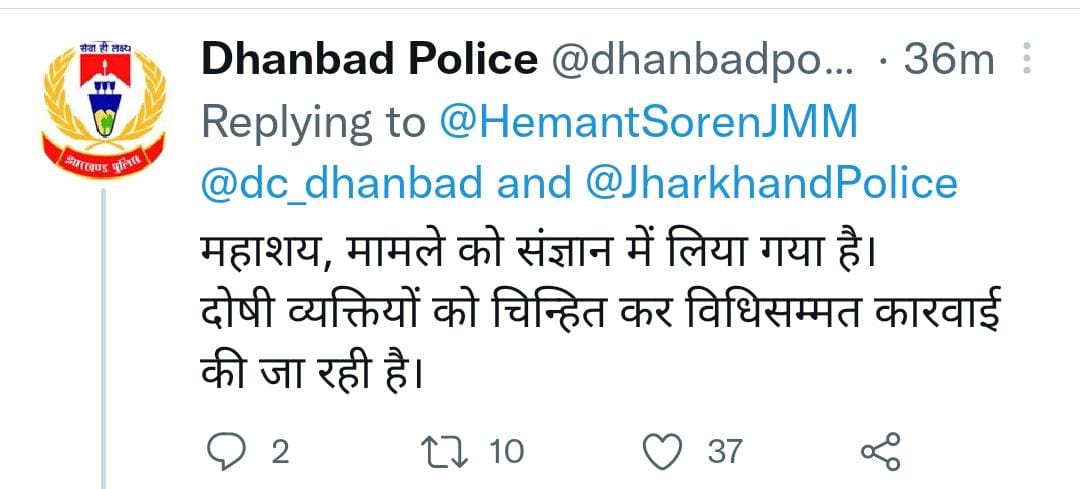Image resolution: width=1080 pixels, height=489 pixels.
Task: Click the like count 37
Action: tap(725, 452)
